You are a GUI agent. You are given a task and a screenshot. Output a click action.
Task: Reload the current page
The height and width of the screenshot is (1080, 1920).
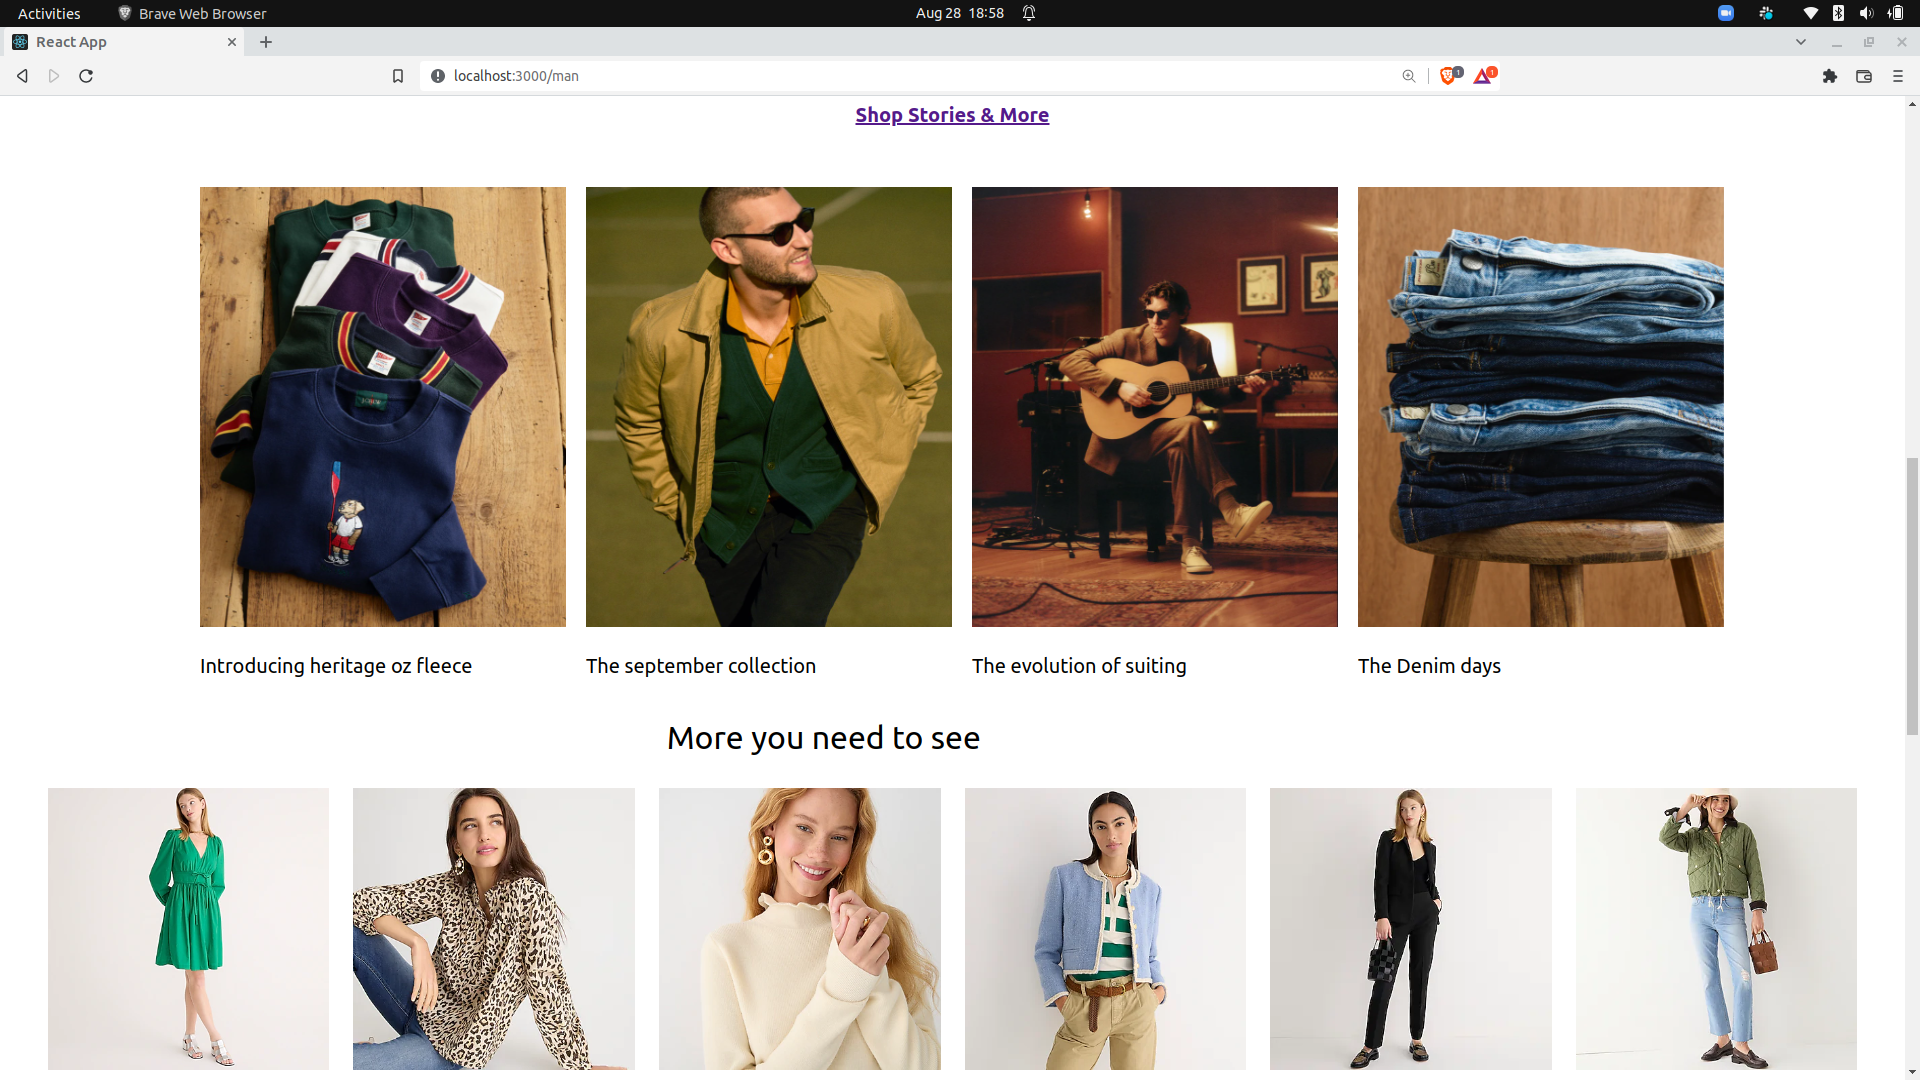tap(85, 75)
